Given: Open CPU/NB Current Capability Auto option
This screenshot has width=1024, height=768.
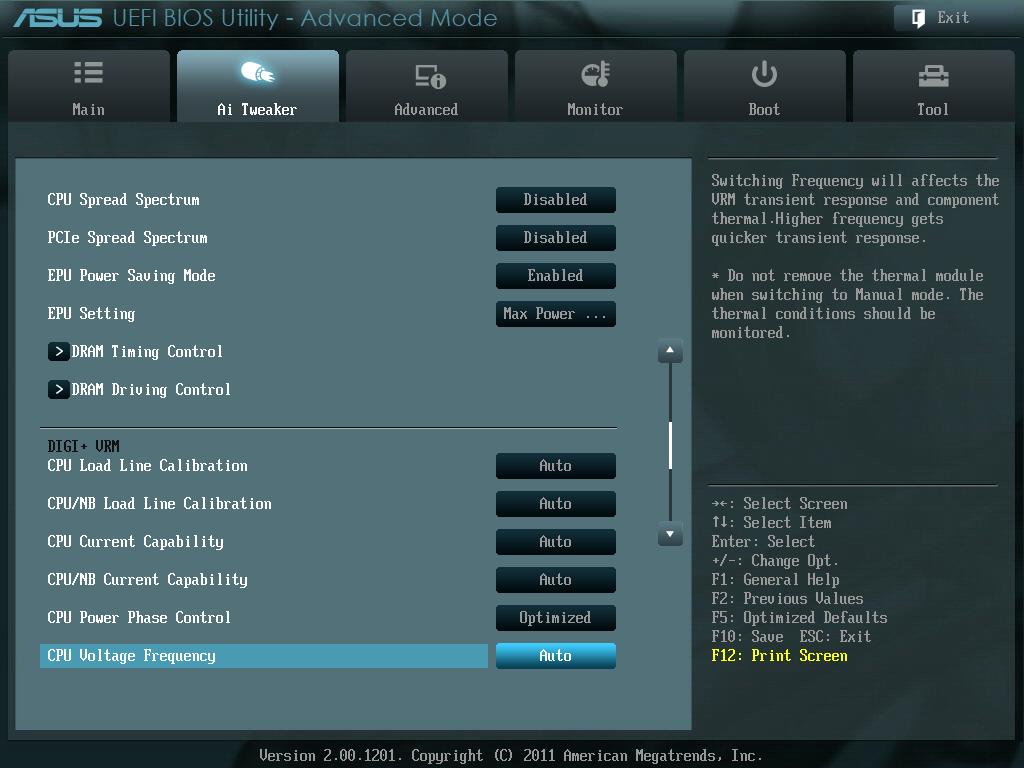Looking at the screenshot, I should [555, 579].
